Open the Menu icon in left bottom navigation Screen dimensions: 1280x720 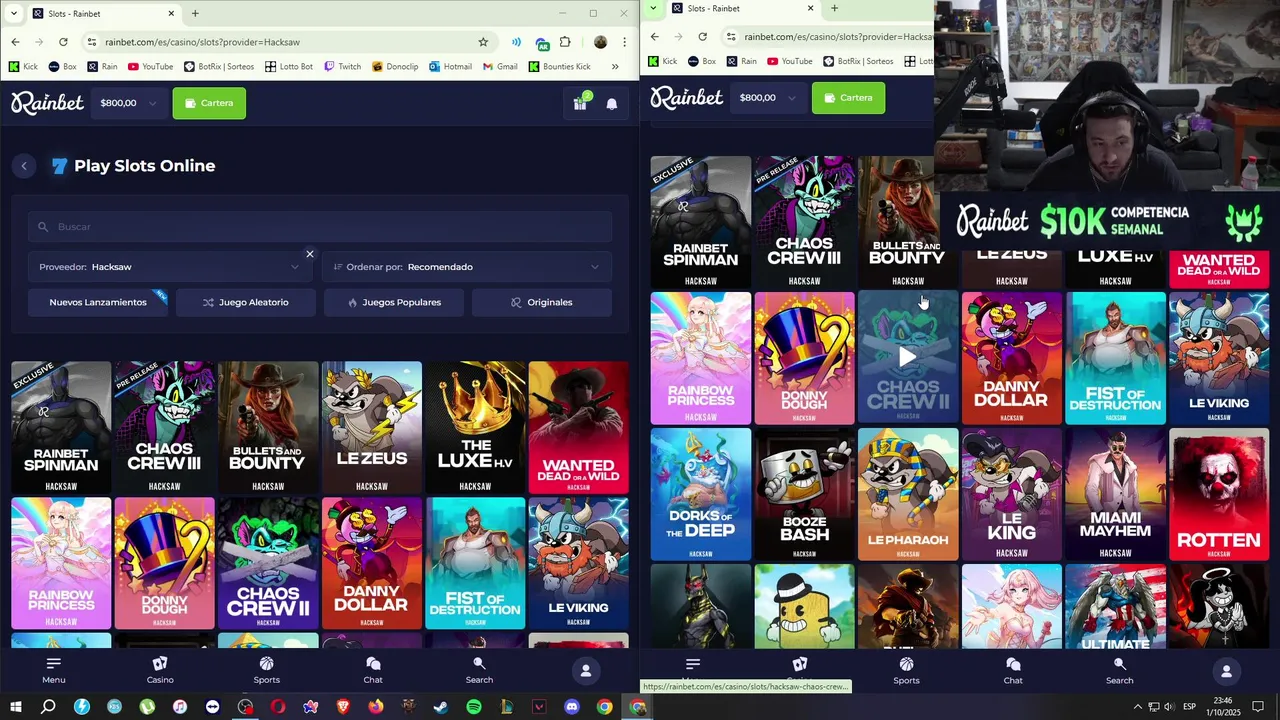(54, 670)
